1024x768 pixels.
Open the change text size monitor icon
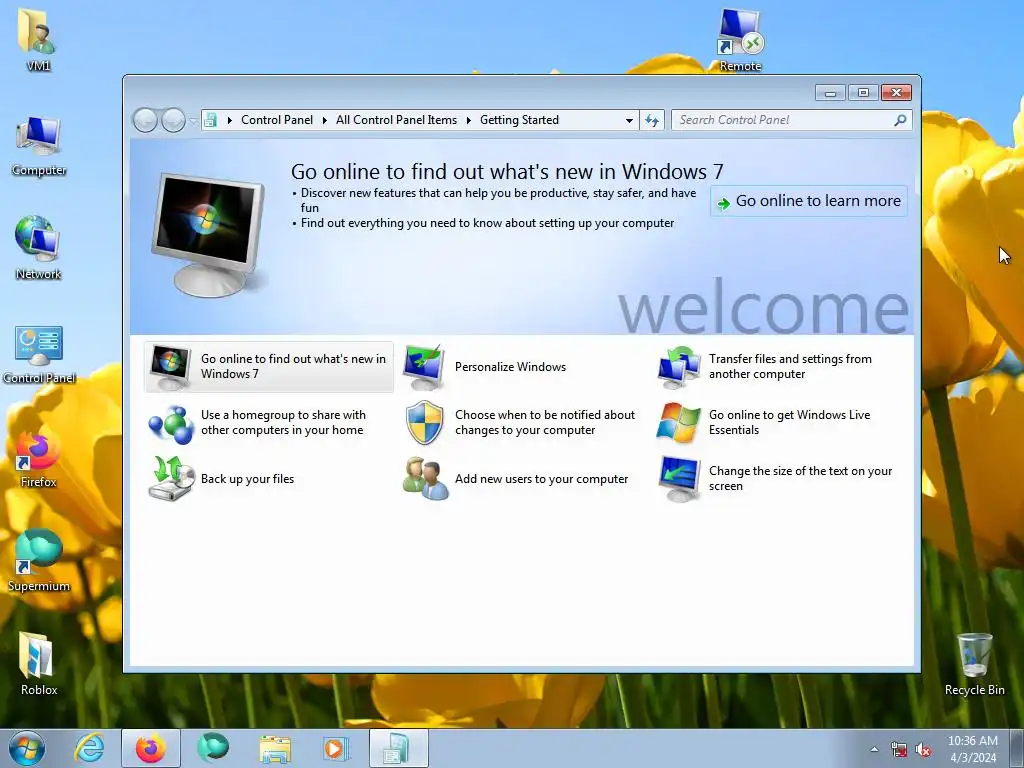pyautogui.click(x=679, y=479)
